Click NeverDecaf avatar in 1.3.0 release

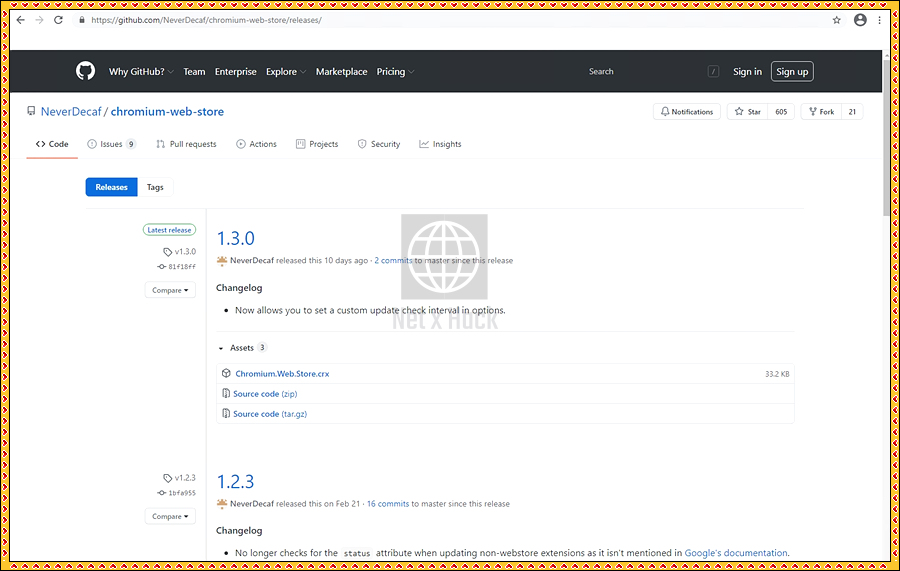click(222, 261)
